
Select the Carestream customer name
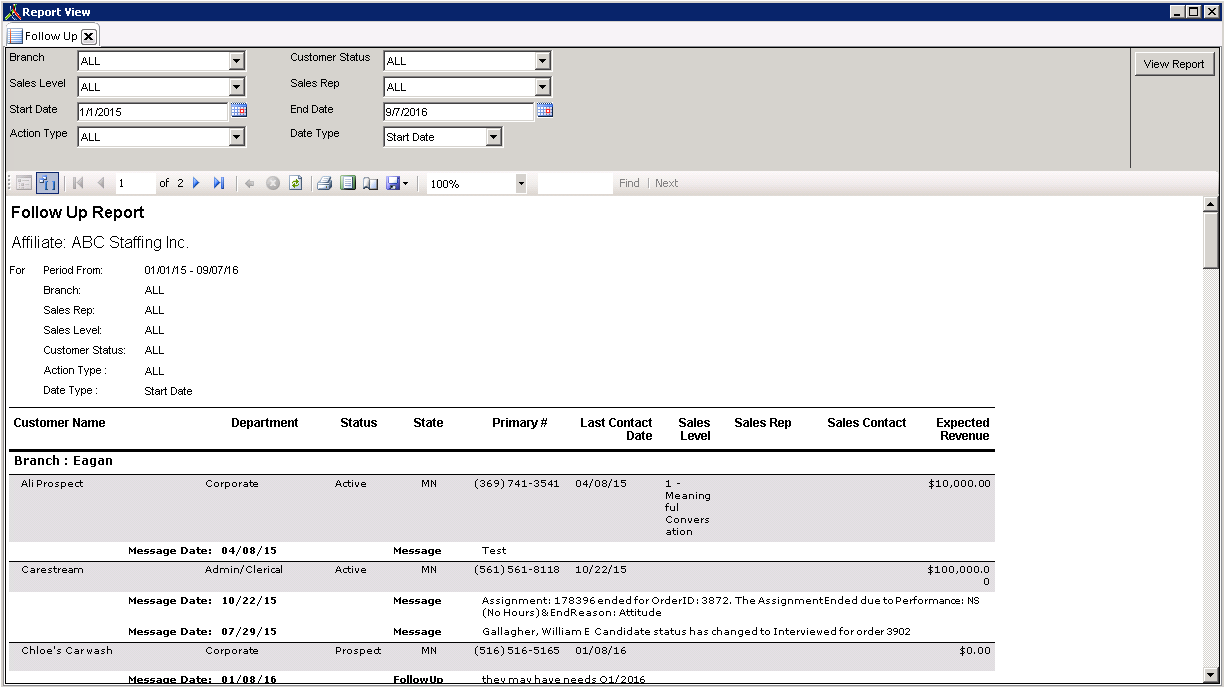pos(53,570)
